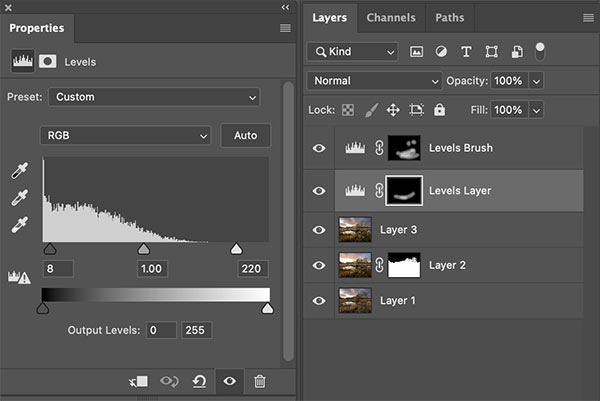Screen dimensions: 600x401
Task: Clip adjustment to layer below icon
Action: click(139, 381)
